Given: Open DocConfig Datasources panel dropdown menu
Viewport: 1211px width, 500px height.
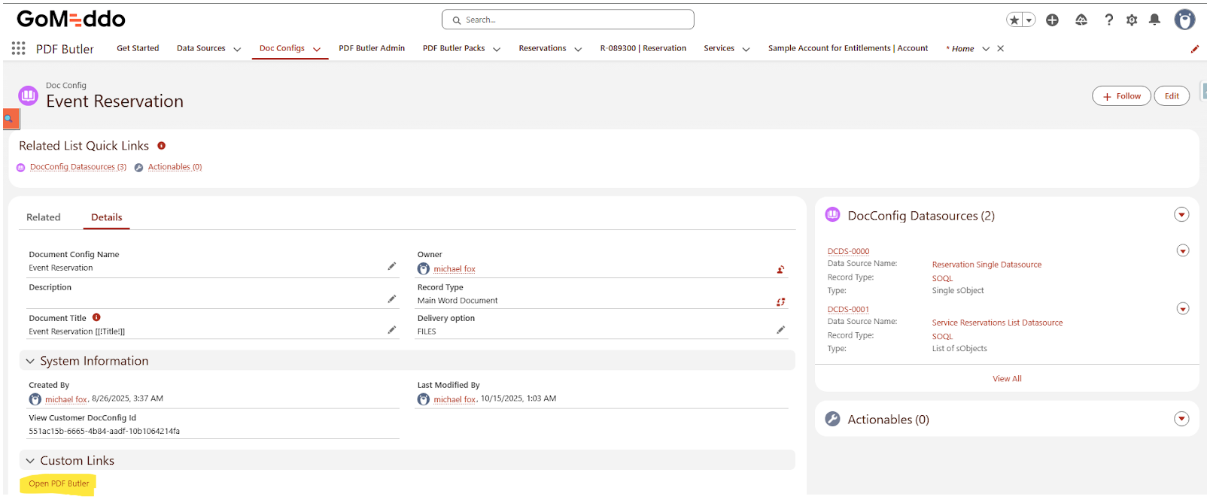Looking at the screenshot, I should [x=1182, y=215].
